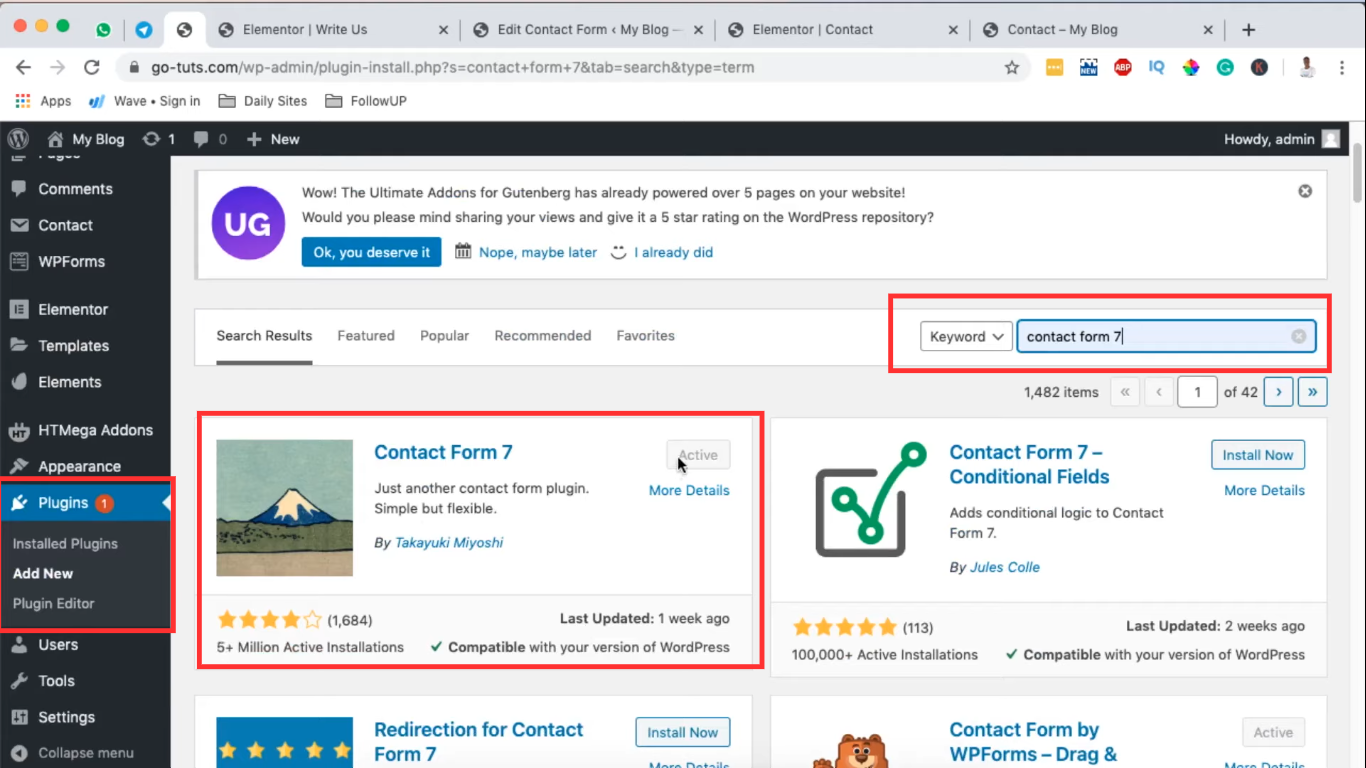
Task: Open a new browser tab
Action: point(1248,30)
